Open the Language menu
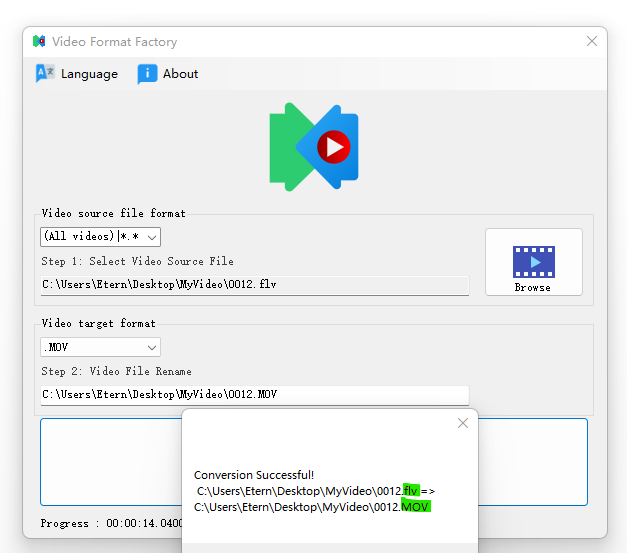Screen dimensions: 627x553 point(77,74)
